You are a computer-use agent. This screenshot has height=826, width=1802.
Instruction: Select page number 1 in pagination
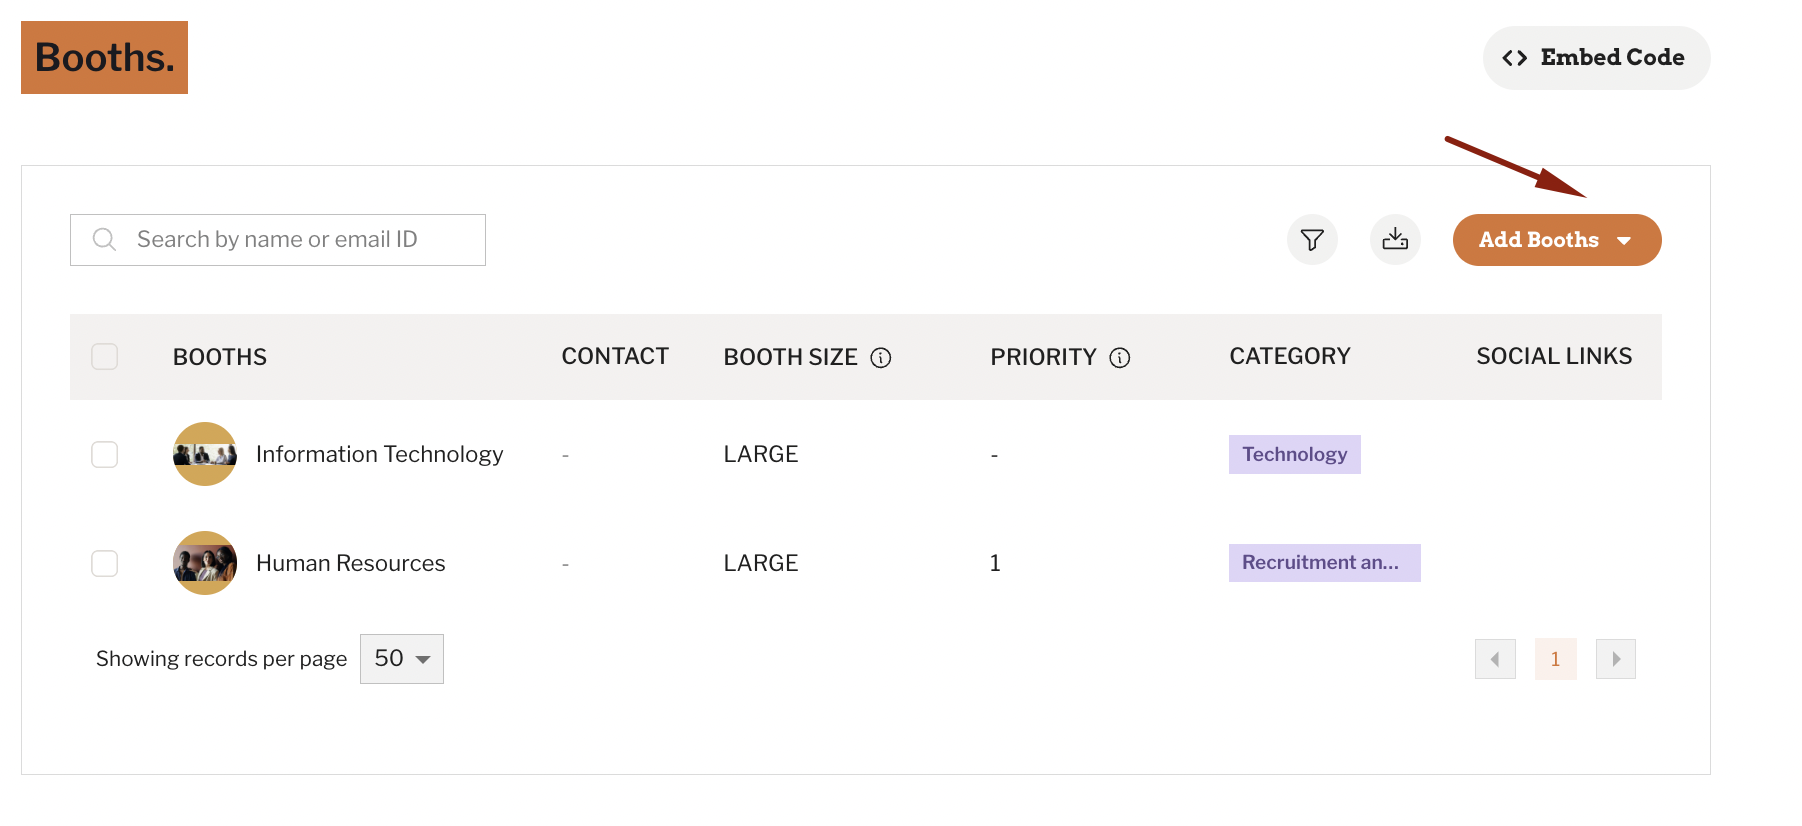1556,659
